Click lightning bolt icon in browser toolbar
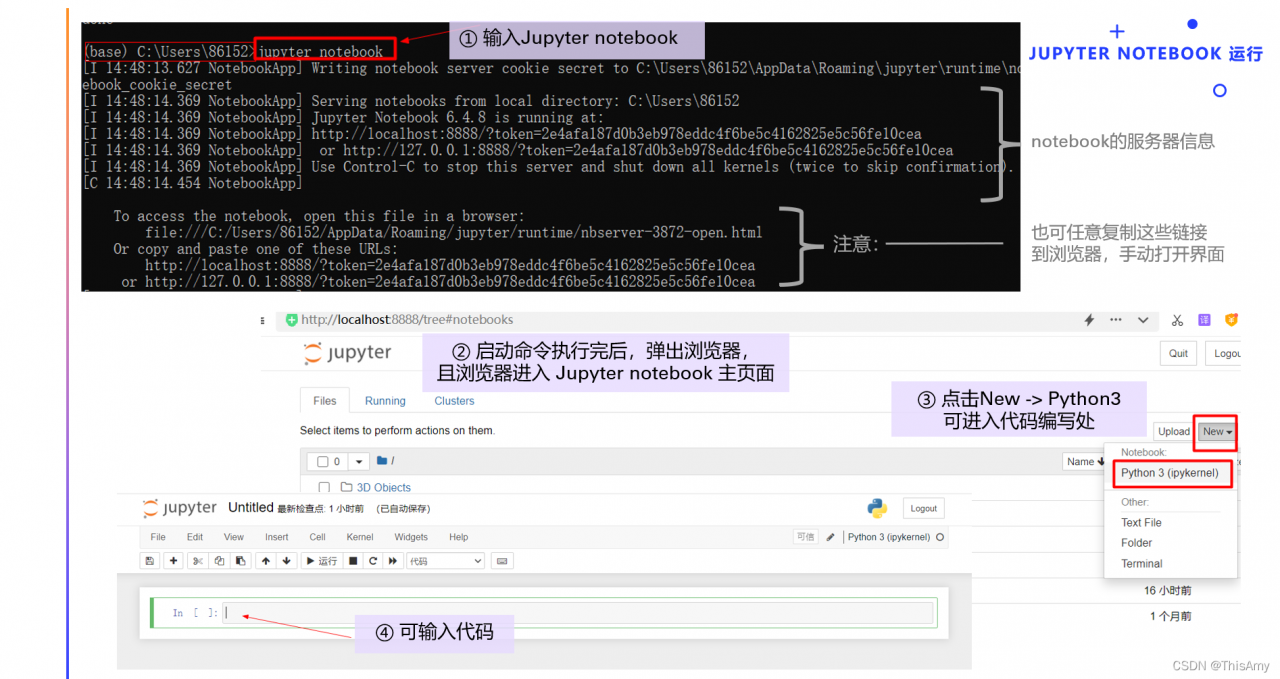Viewport: 1280px width, 679px height. [x=1090, y=320]
